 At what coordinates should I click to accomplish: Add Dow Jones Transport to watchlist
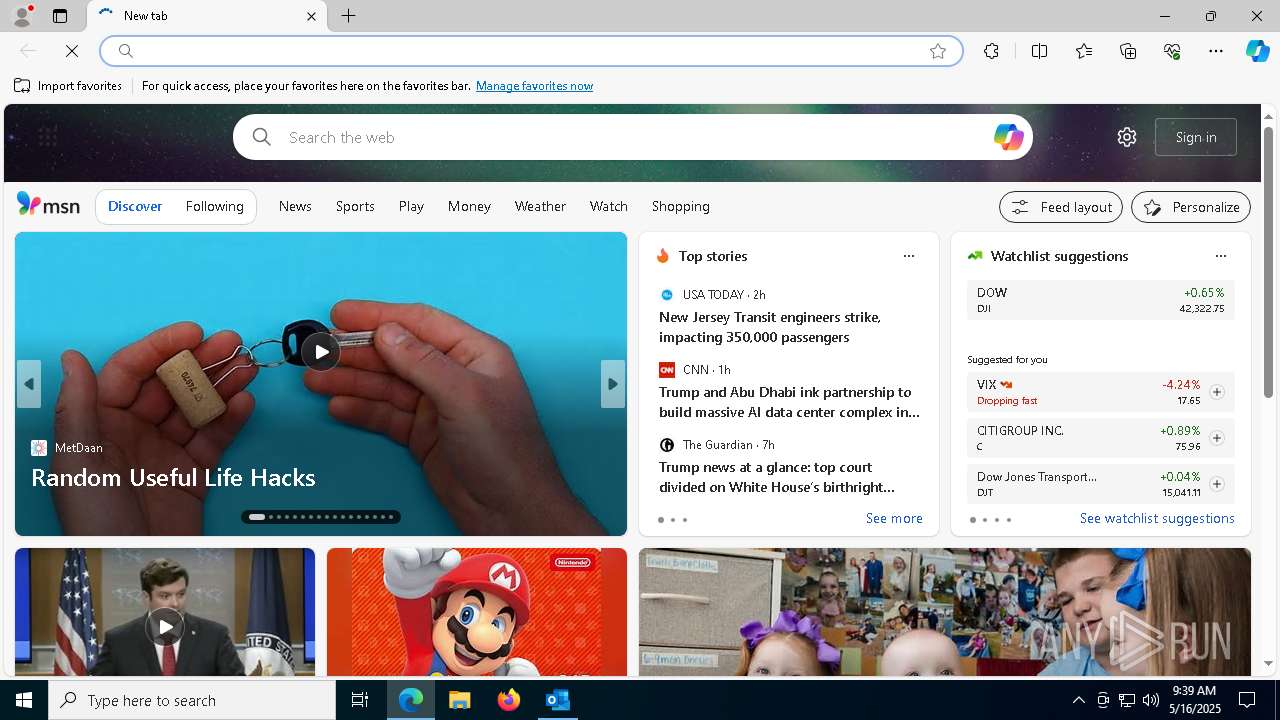click(x=1216, y=484)
